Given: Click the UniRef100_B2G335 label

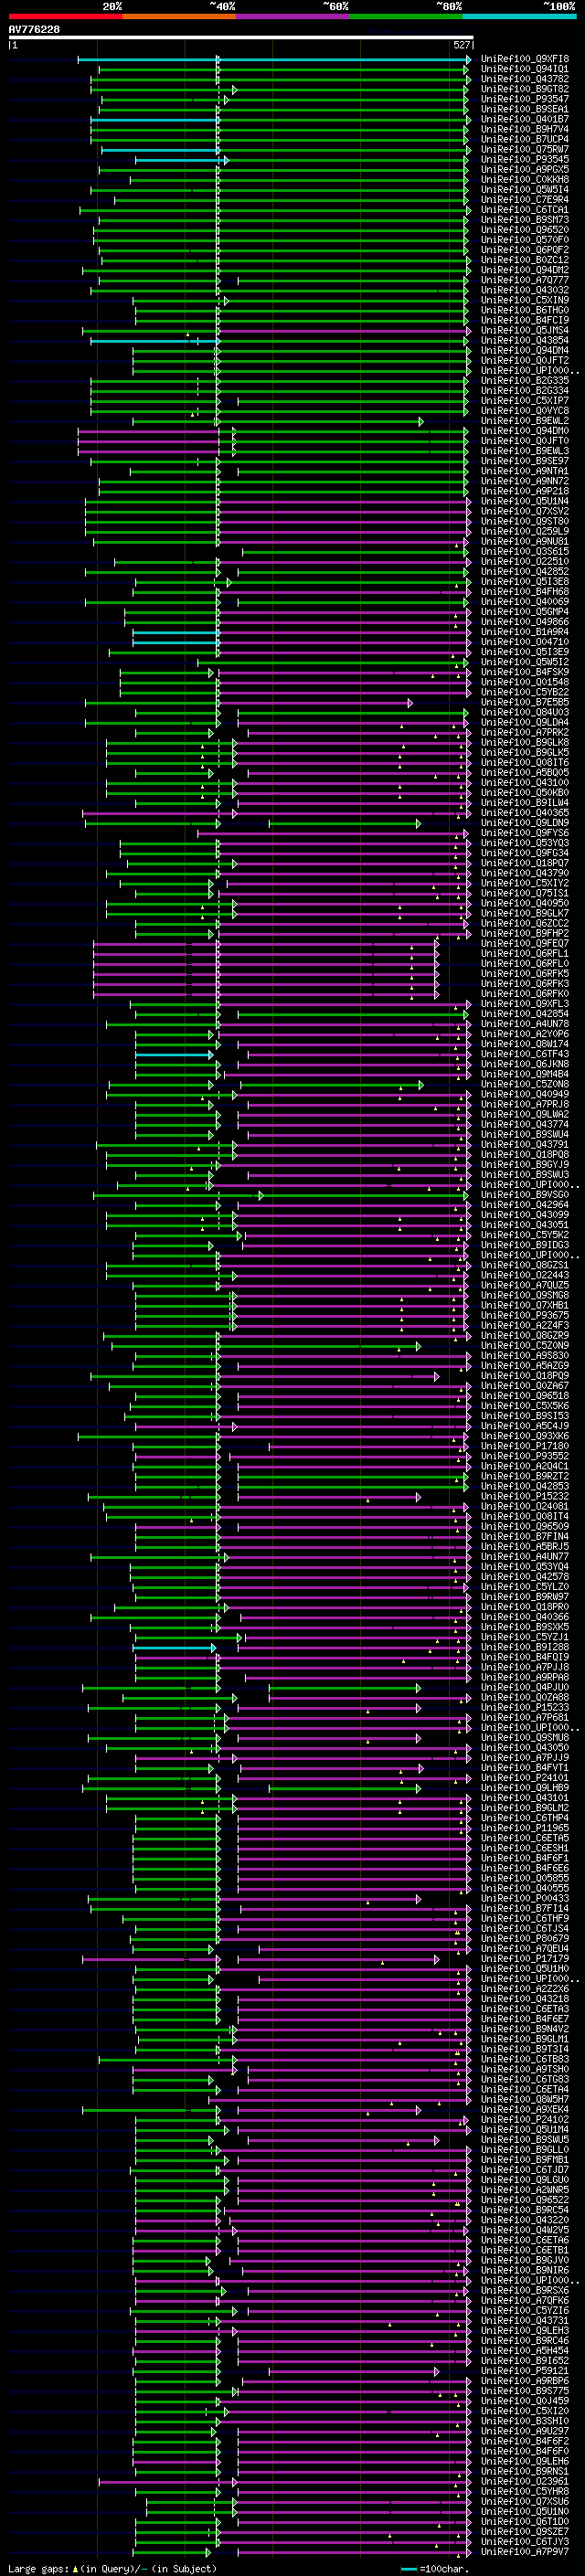Looking at the screenshot, I should (525, 380).
